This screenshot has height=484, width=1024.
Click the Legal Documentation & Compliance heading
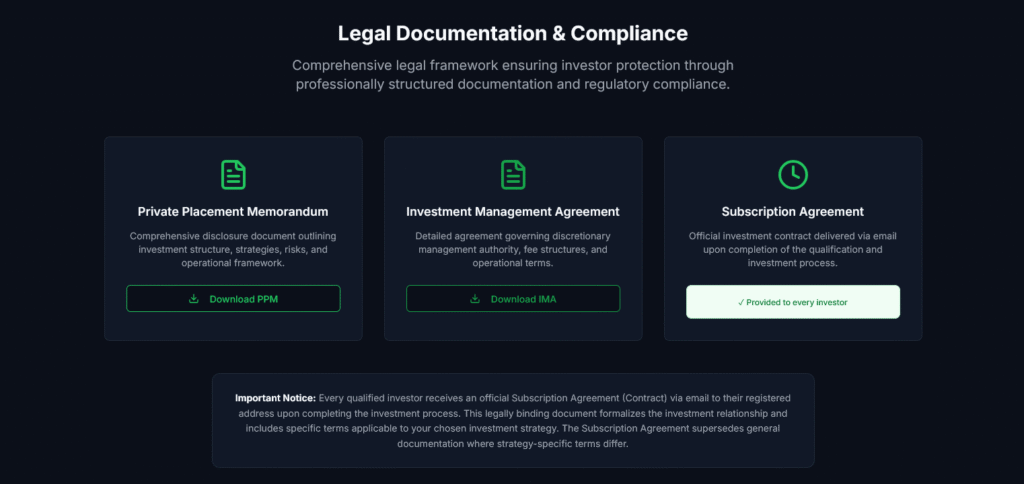click(x=512, y=33)
